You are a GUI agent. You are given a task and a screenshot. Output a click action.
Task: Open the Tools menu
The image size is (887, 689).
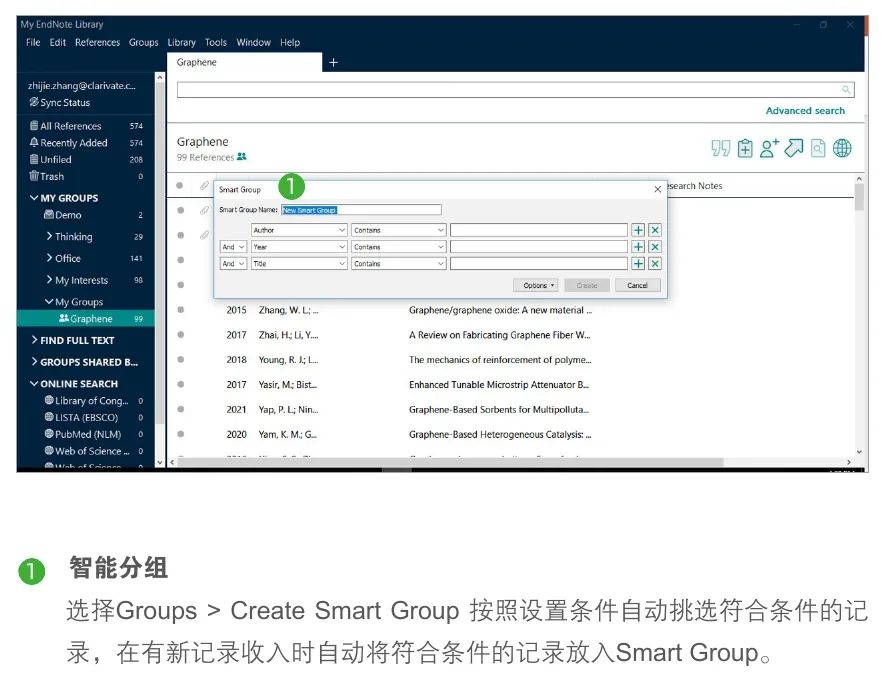pos(216,42)
